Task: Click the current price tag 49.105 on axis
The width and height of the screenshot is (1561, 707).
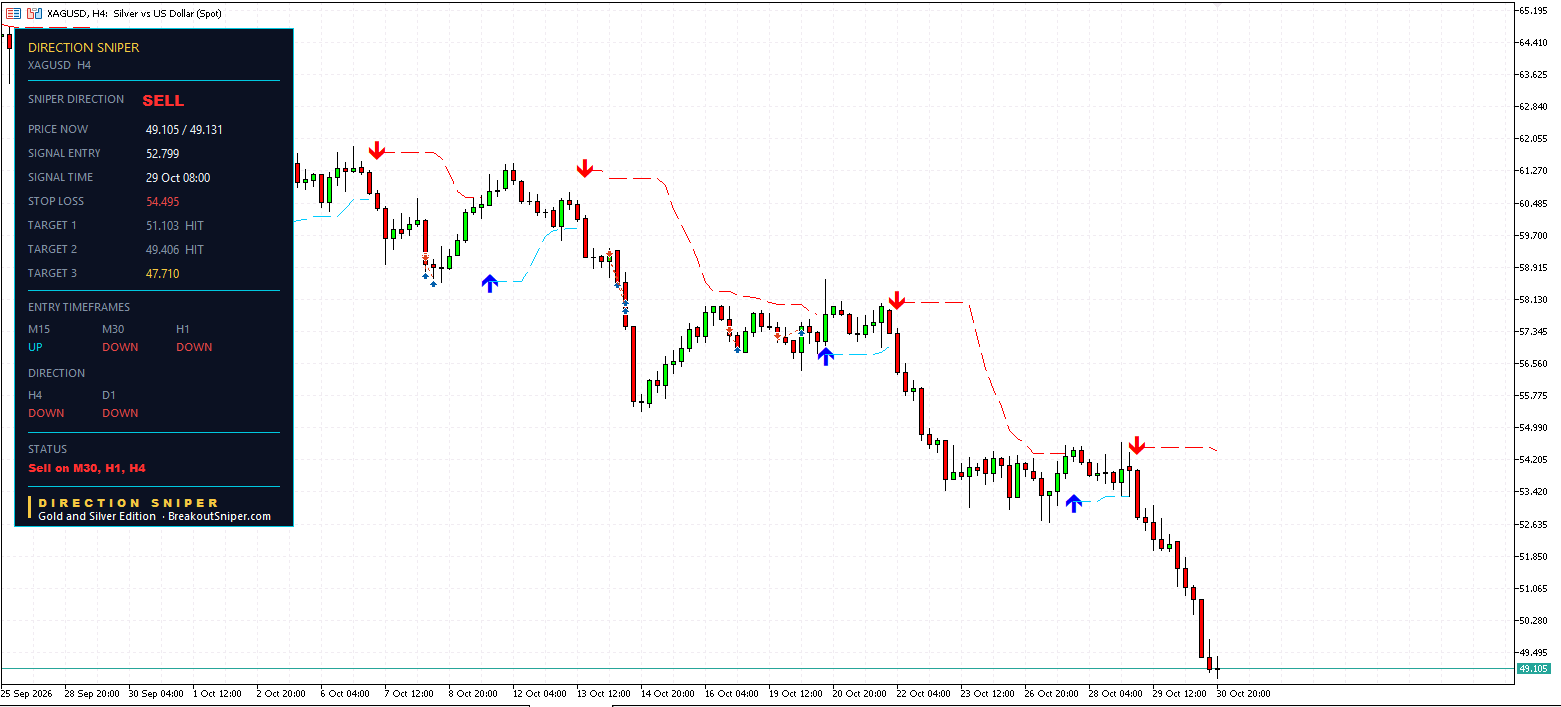Action: click(1534, 668)
